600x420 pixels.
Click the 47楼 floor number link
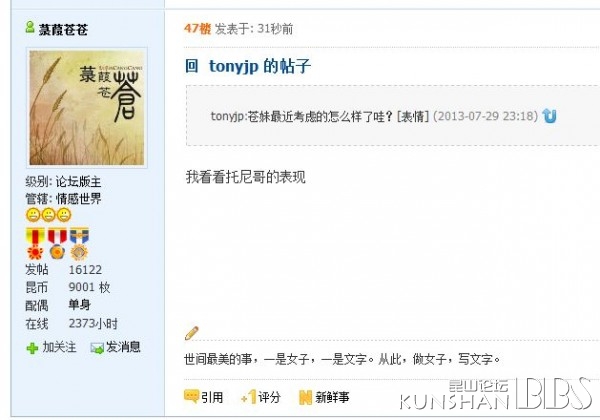(197, 28)
